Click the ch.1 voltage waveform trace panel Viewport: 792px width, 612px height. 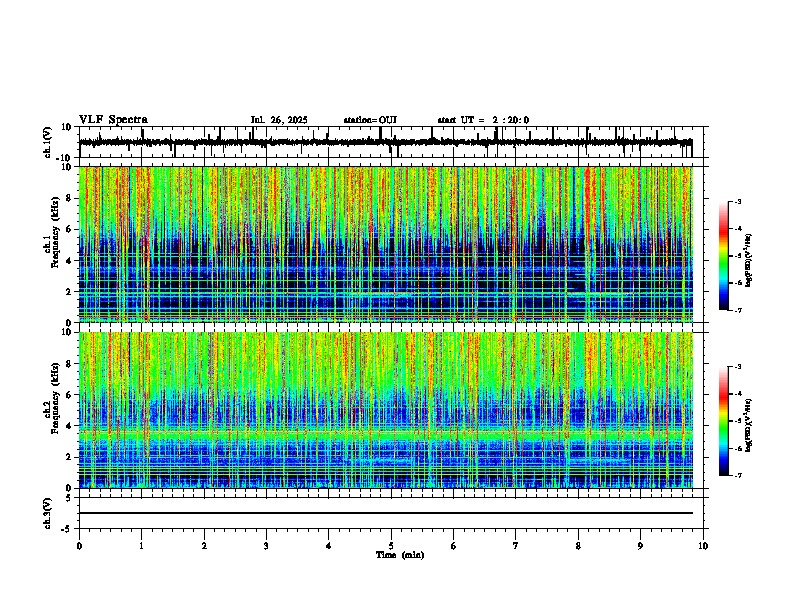coord(391,142)
